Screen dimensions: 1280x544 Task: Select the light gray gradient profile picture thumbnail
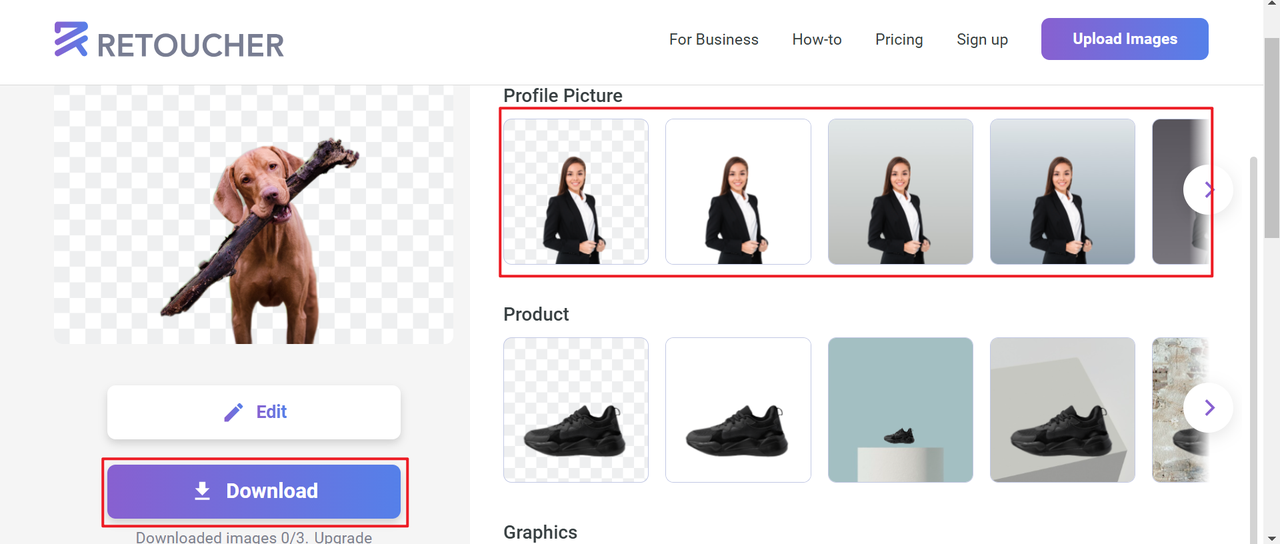pos(900,192)
